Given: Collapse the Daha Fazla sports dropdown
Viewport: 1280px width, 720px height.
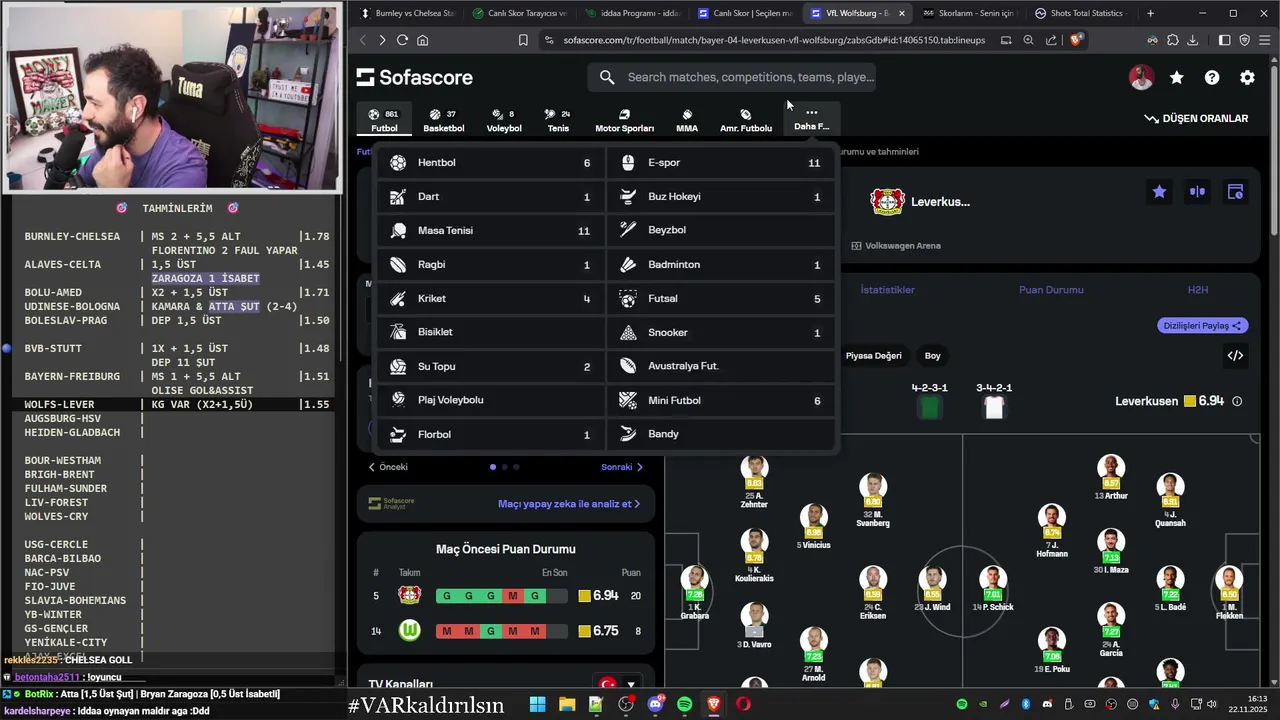Looking at the screenshot, I should click(x=811, y=119).
